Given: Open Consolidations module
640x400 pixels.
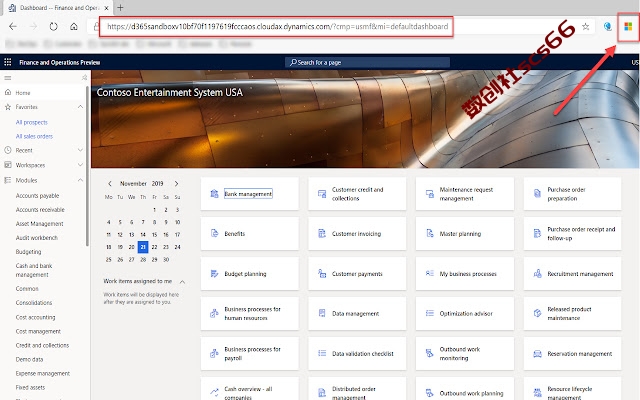Looking at the screenshot, I should [33, 303].
